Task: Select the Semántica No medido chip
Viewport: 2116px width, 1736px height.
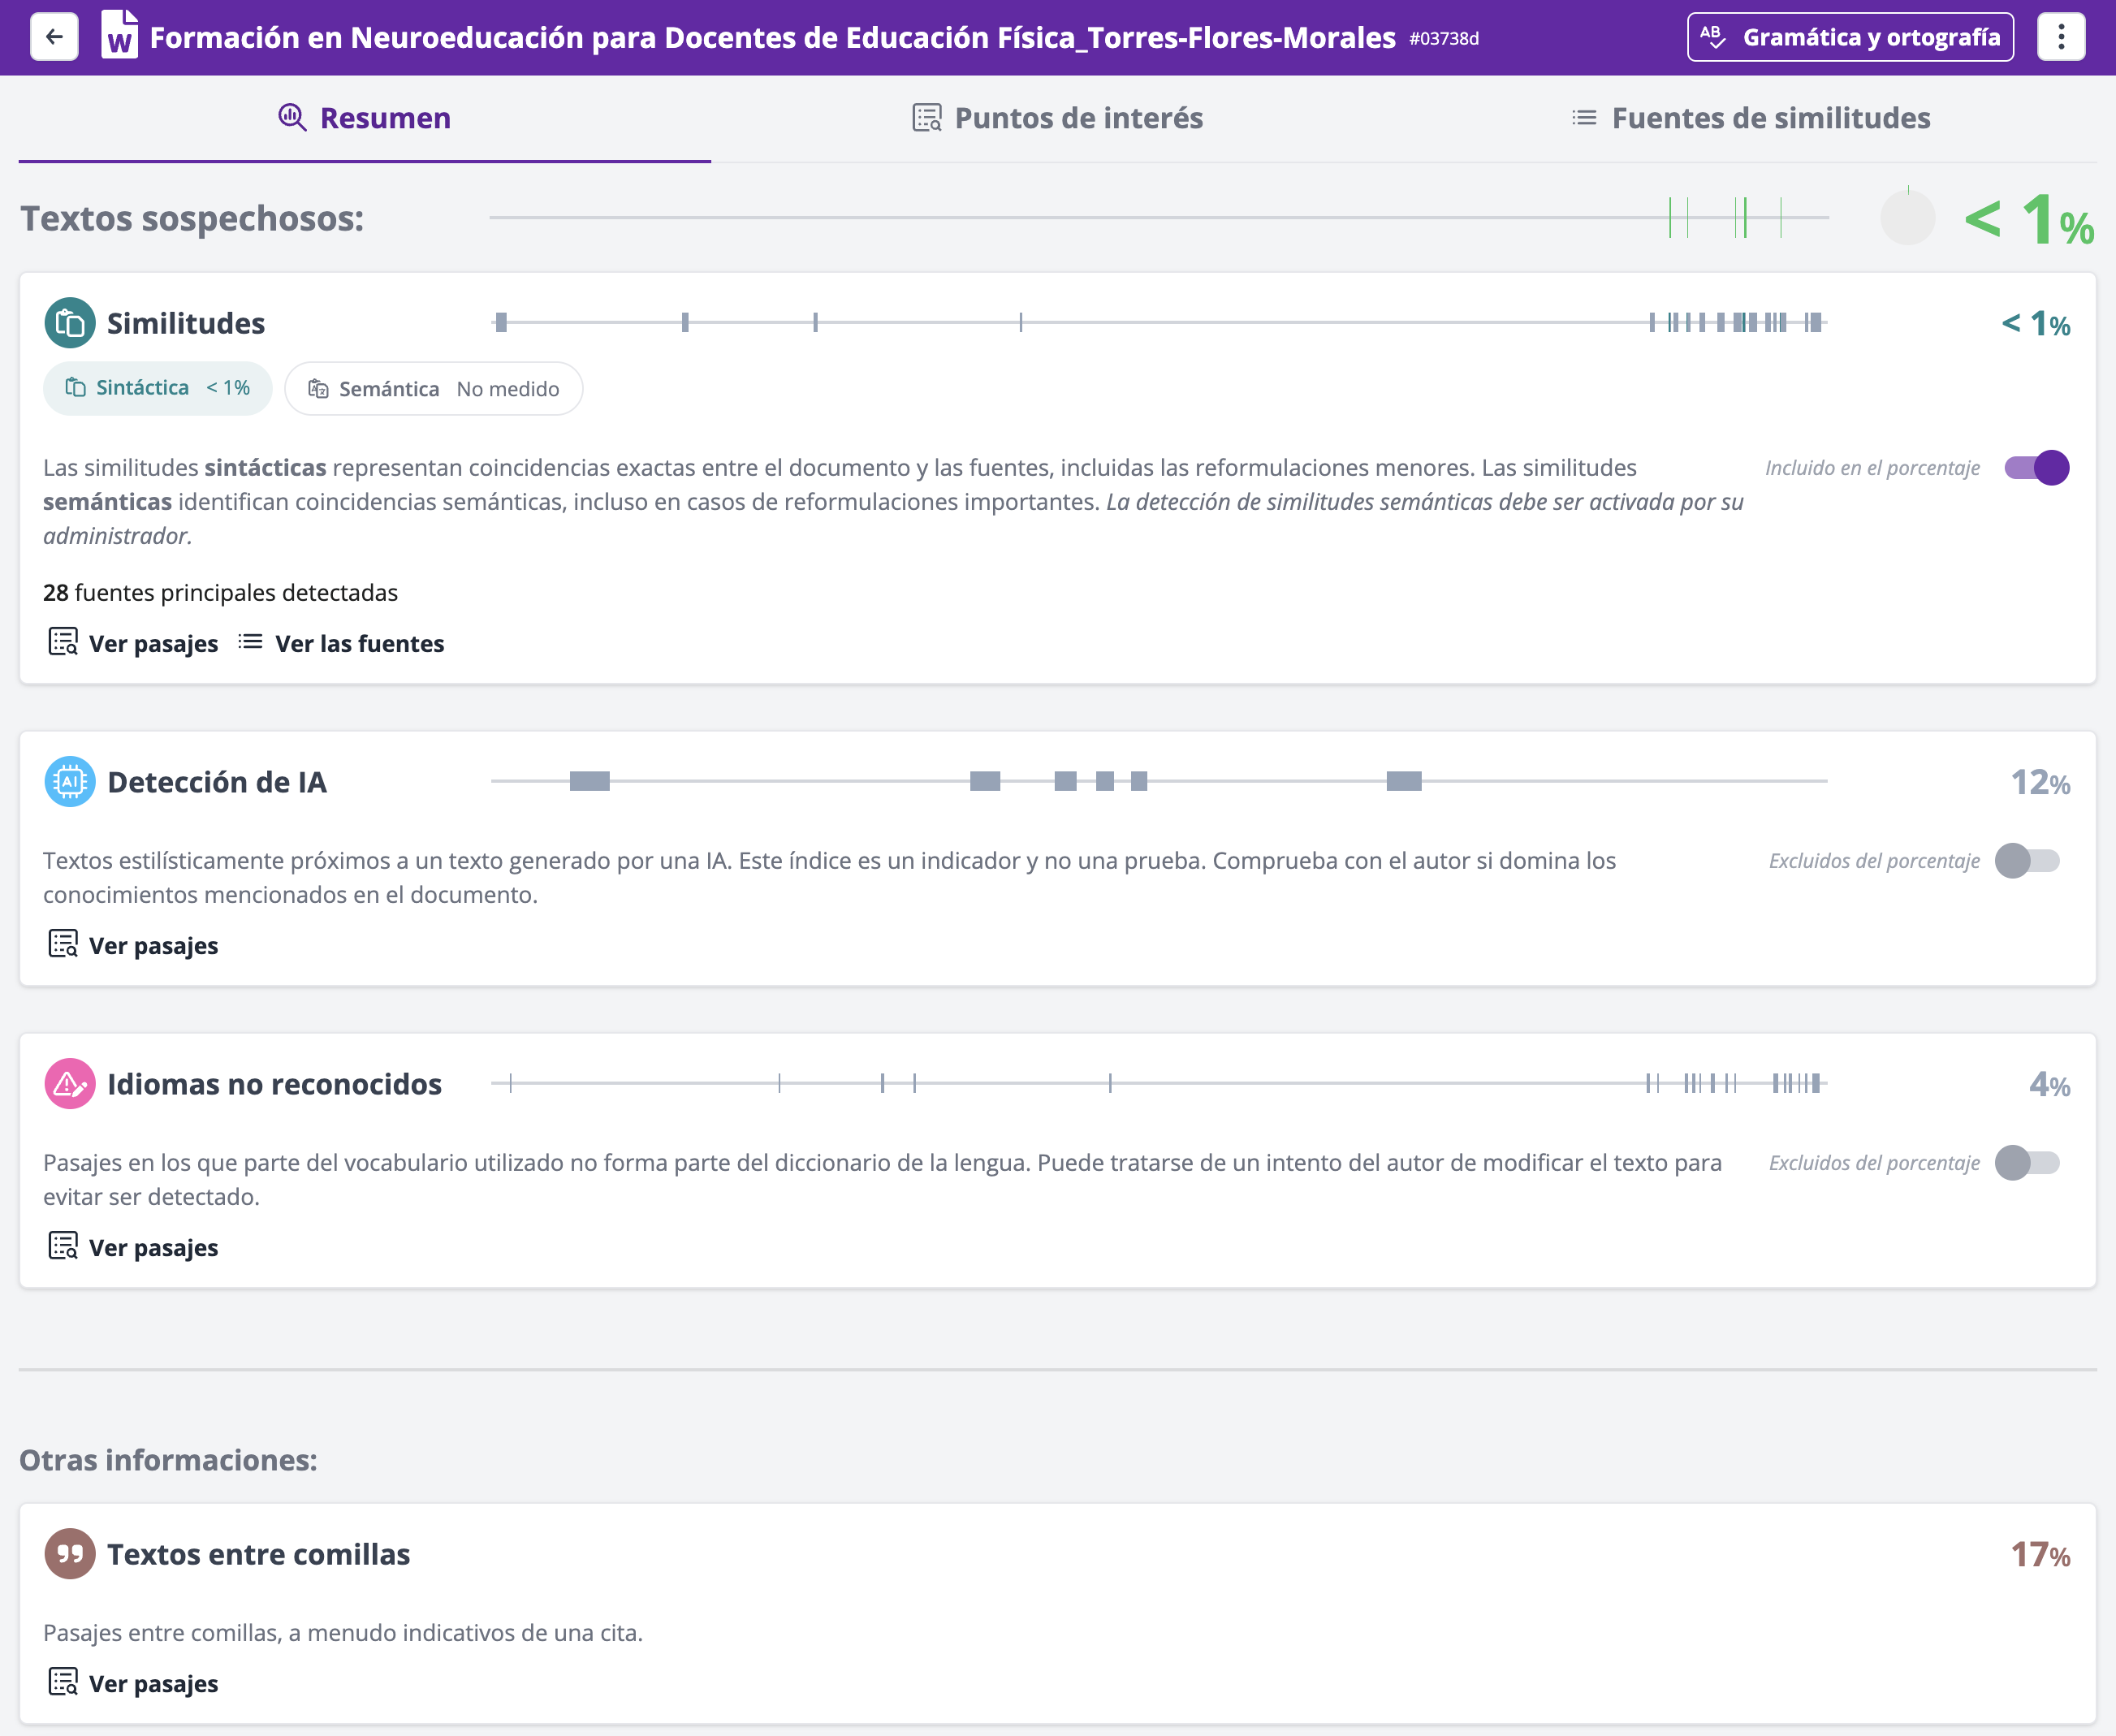Action: (x=433, y=389)
